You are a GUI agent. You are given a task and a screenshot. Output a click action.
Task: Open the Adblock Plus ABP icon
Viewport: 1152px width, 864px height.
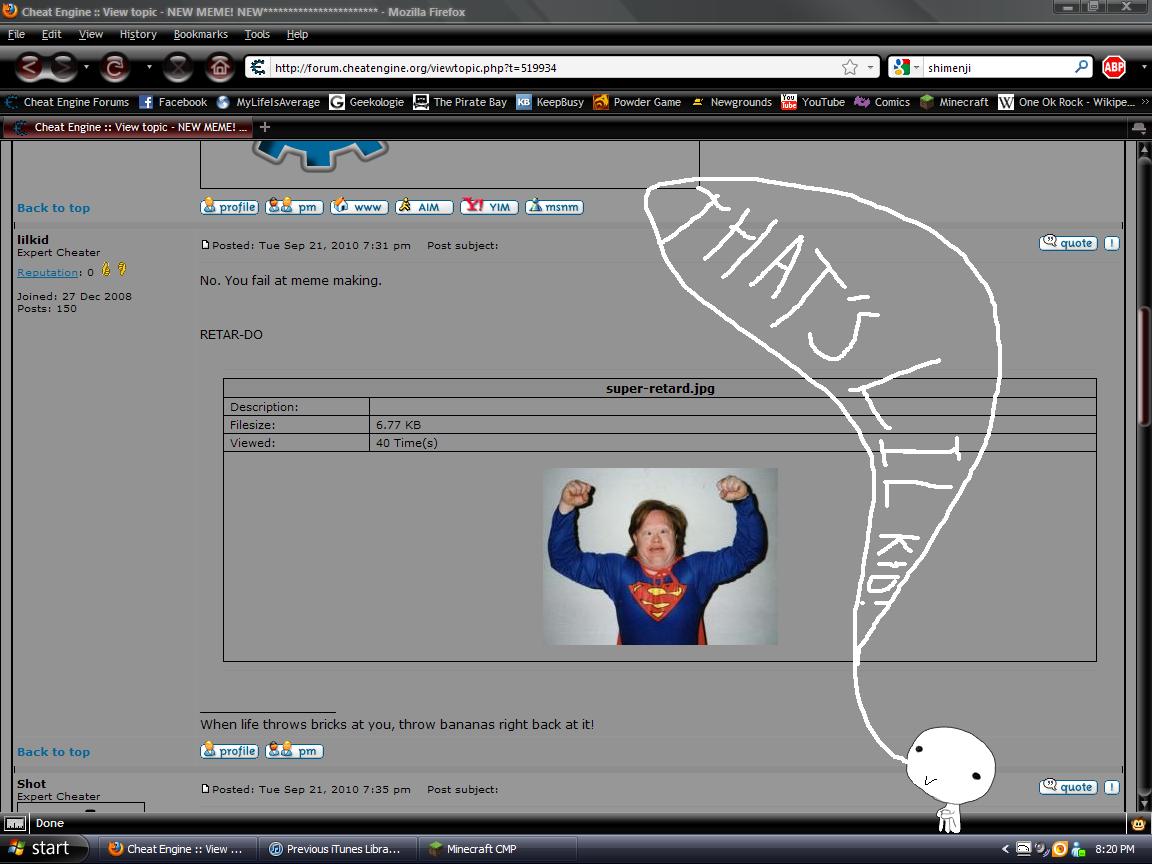pos(1113,67)
